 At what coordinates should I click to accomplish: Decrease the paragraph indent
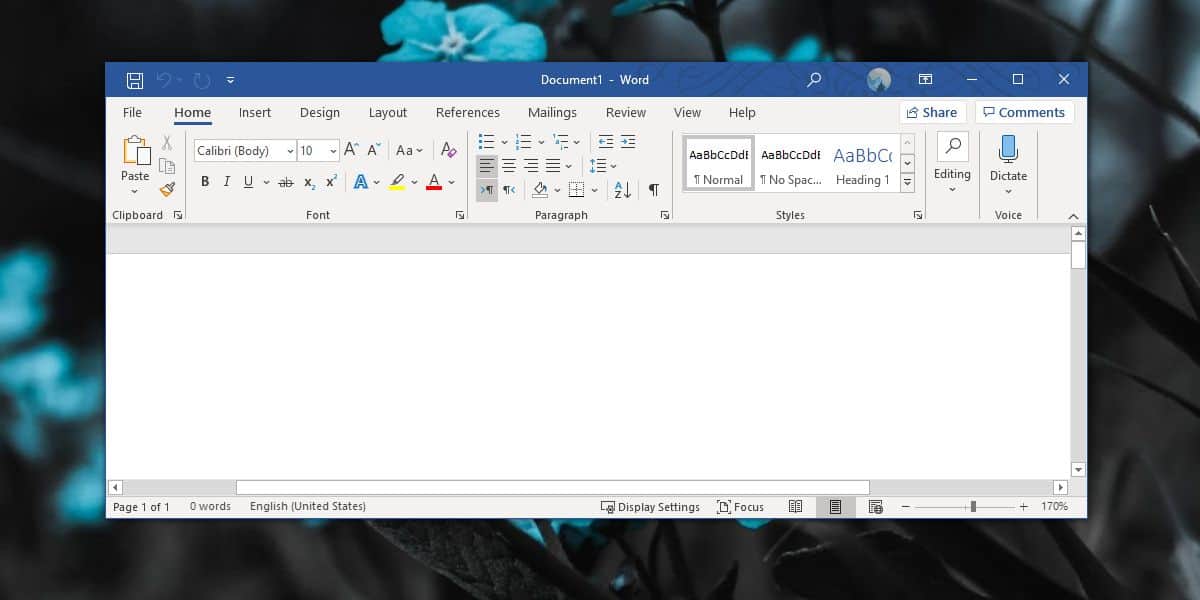click(605, 142)
